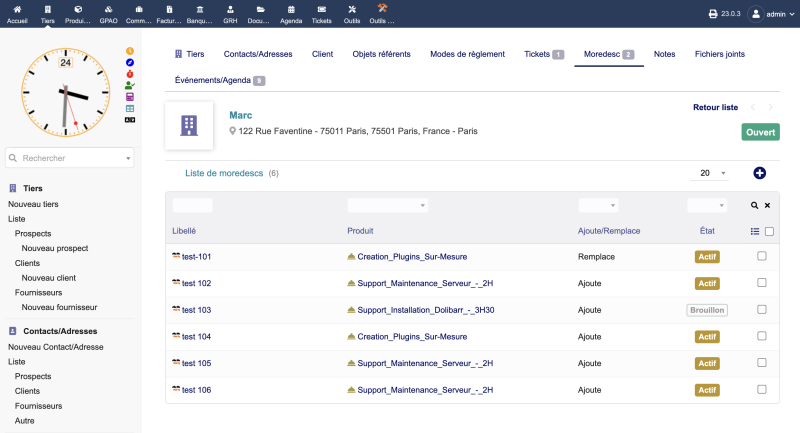Switch to the Client tab
This screenshot has height=433, width=800.
322,54
